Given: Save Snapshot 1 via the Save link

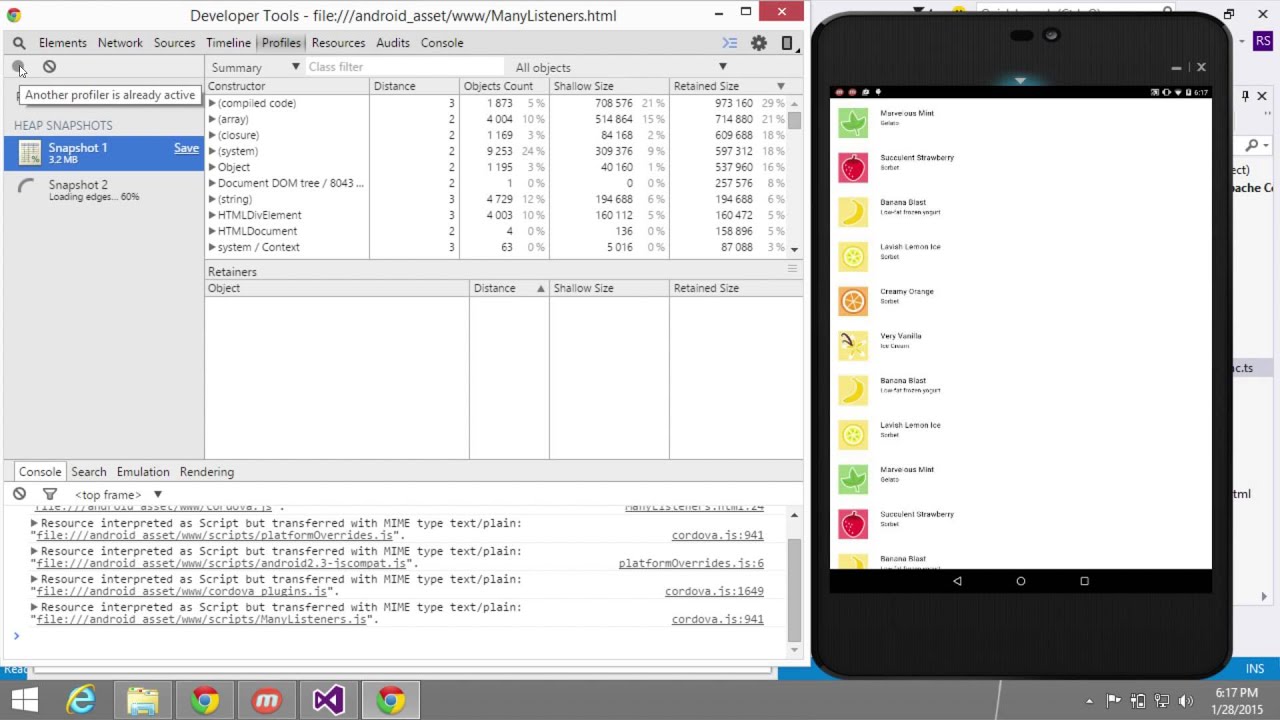Looking at the screenshot, I should tap(186, 148).
